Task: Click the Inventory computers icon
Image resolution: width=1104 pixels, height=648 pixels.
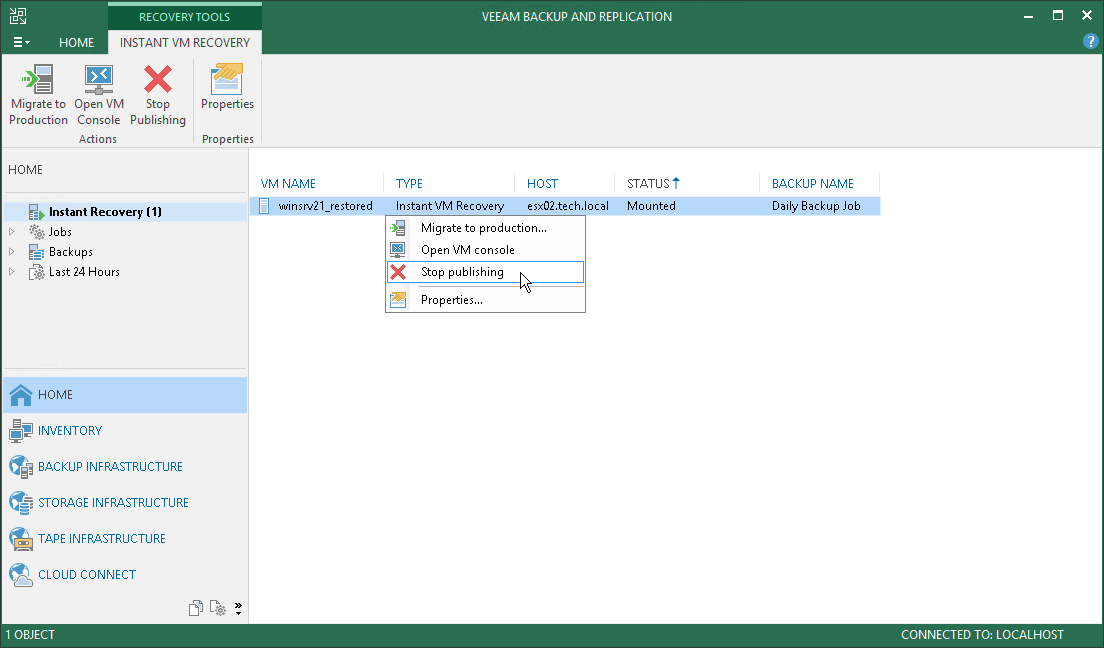Action: [21, 431]
